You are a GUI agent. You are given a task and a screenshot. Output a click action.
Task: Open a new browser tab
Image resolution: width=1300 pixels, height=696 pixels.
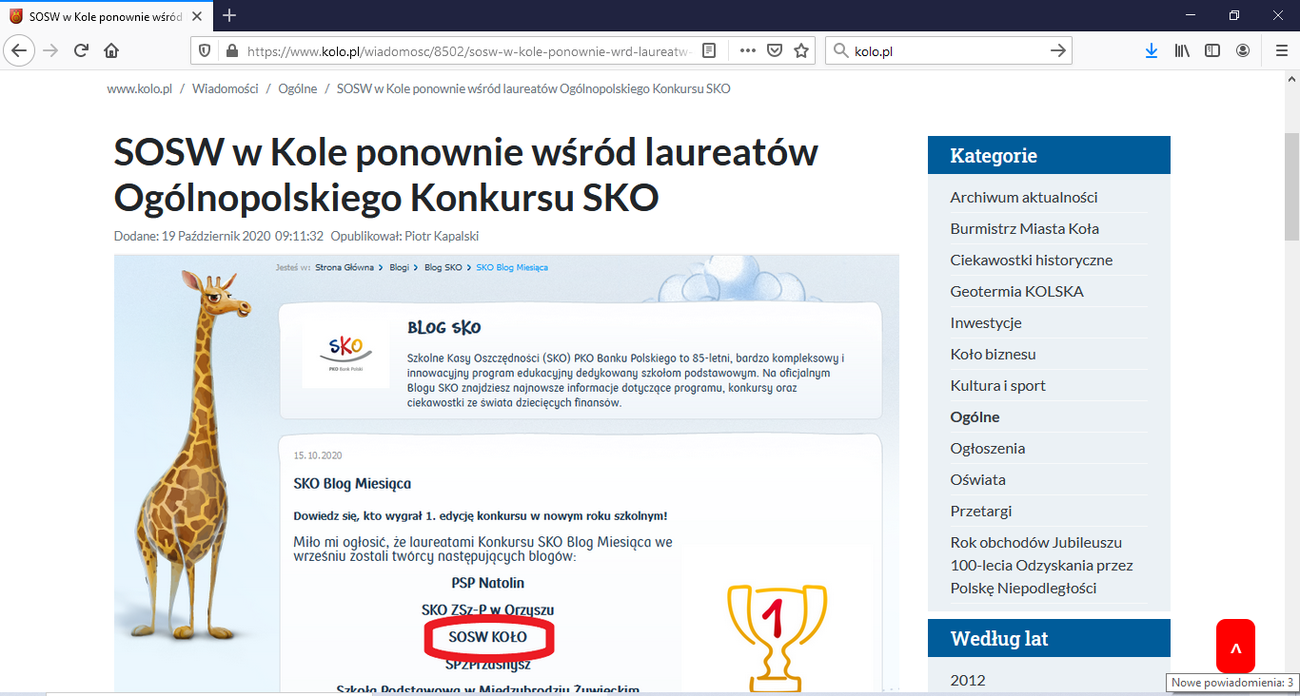[x=230, y=15]
